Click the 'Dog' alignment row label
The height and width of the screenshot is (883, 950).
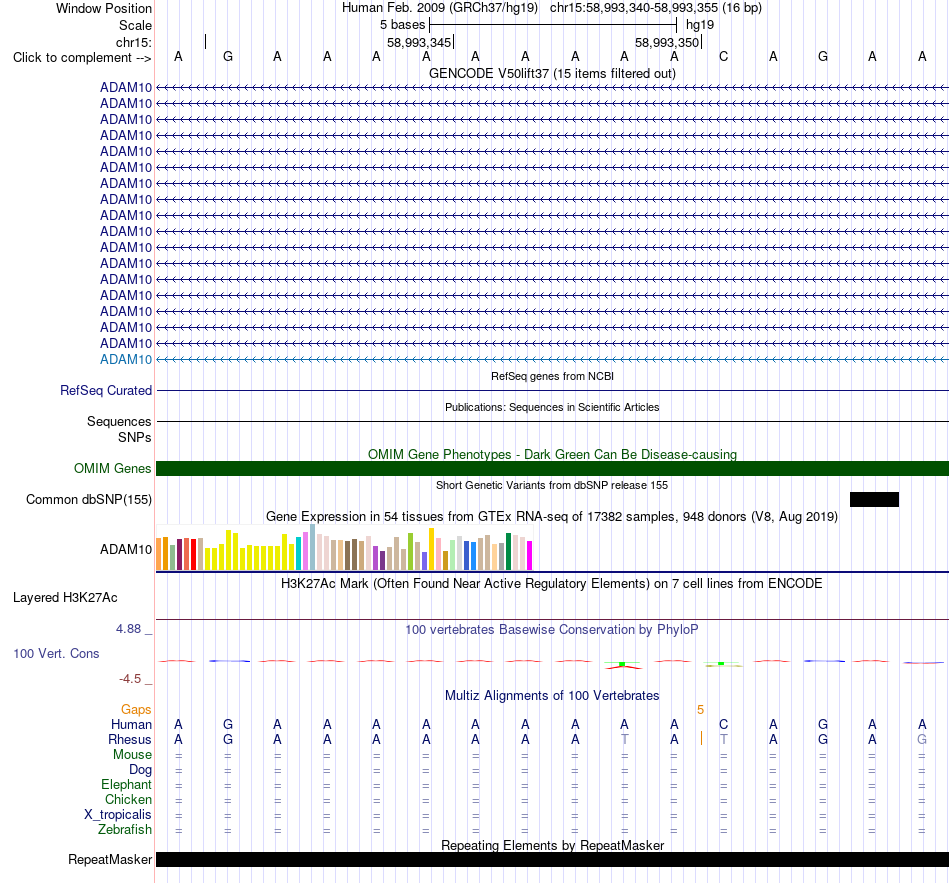tap(140, 770)
